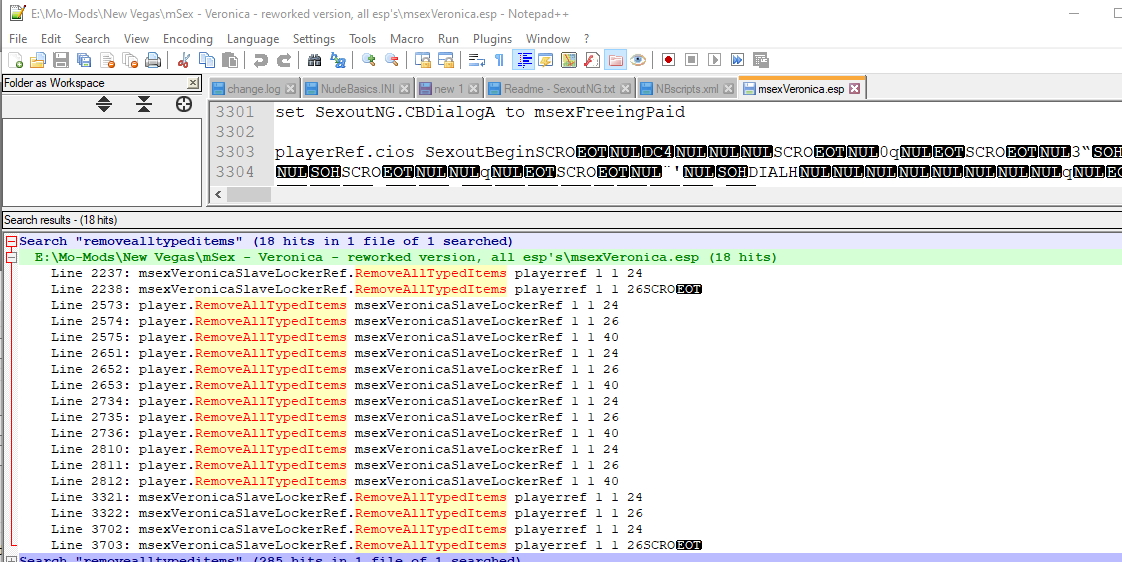Close the msexVeronica.esp tab
This screenshot has height=562, width=1122.
pos(854,89)
